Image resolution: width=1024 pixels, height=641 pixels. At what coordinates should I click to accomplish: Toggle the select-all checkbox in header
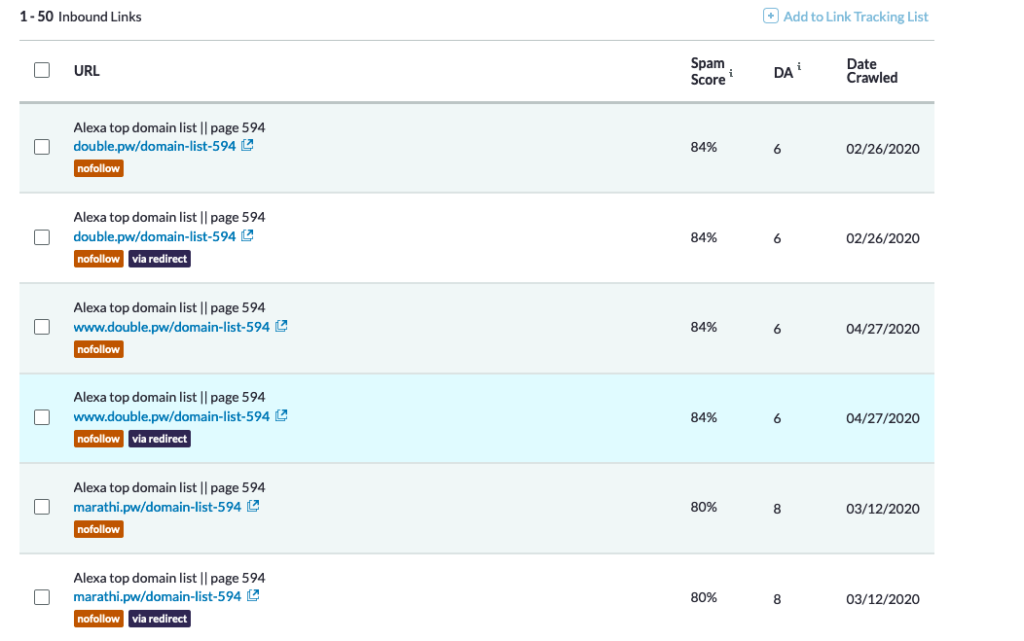coord(42,70)
